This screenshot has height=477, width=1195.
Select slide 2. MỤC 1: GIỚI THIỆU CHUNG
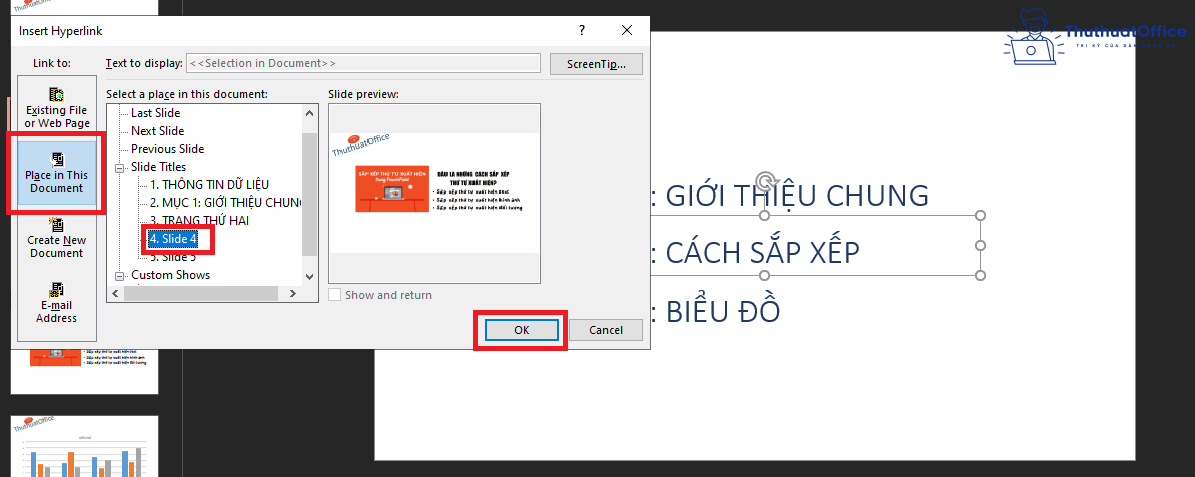(x=225, y=203)
